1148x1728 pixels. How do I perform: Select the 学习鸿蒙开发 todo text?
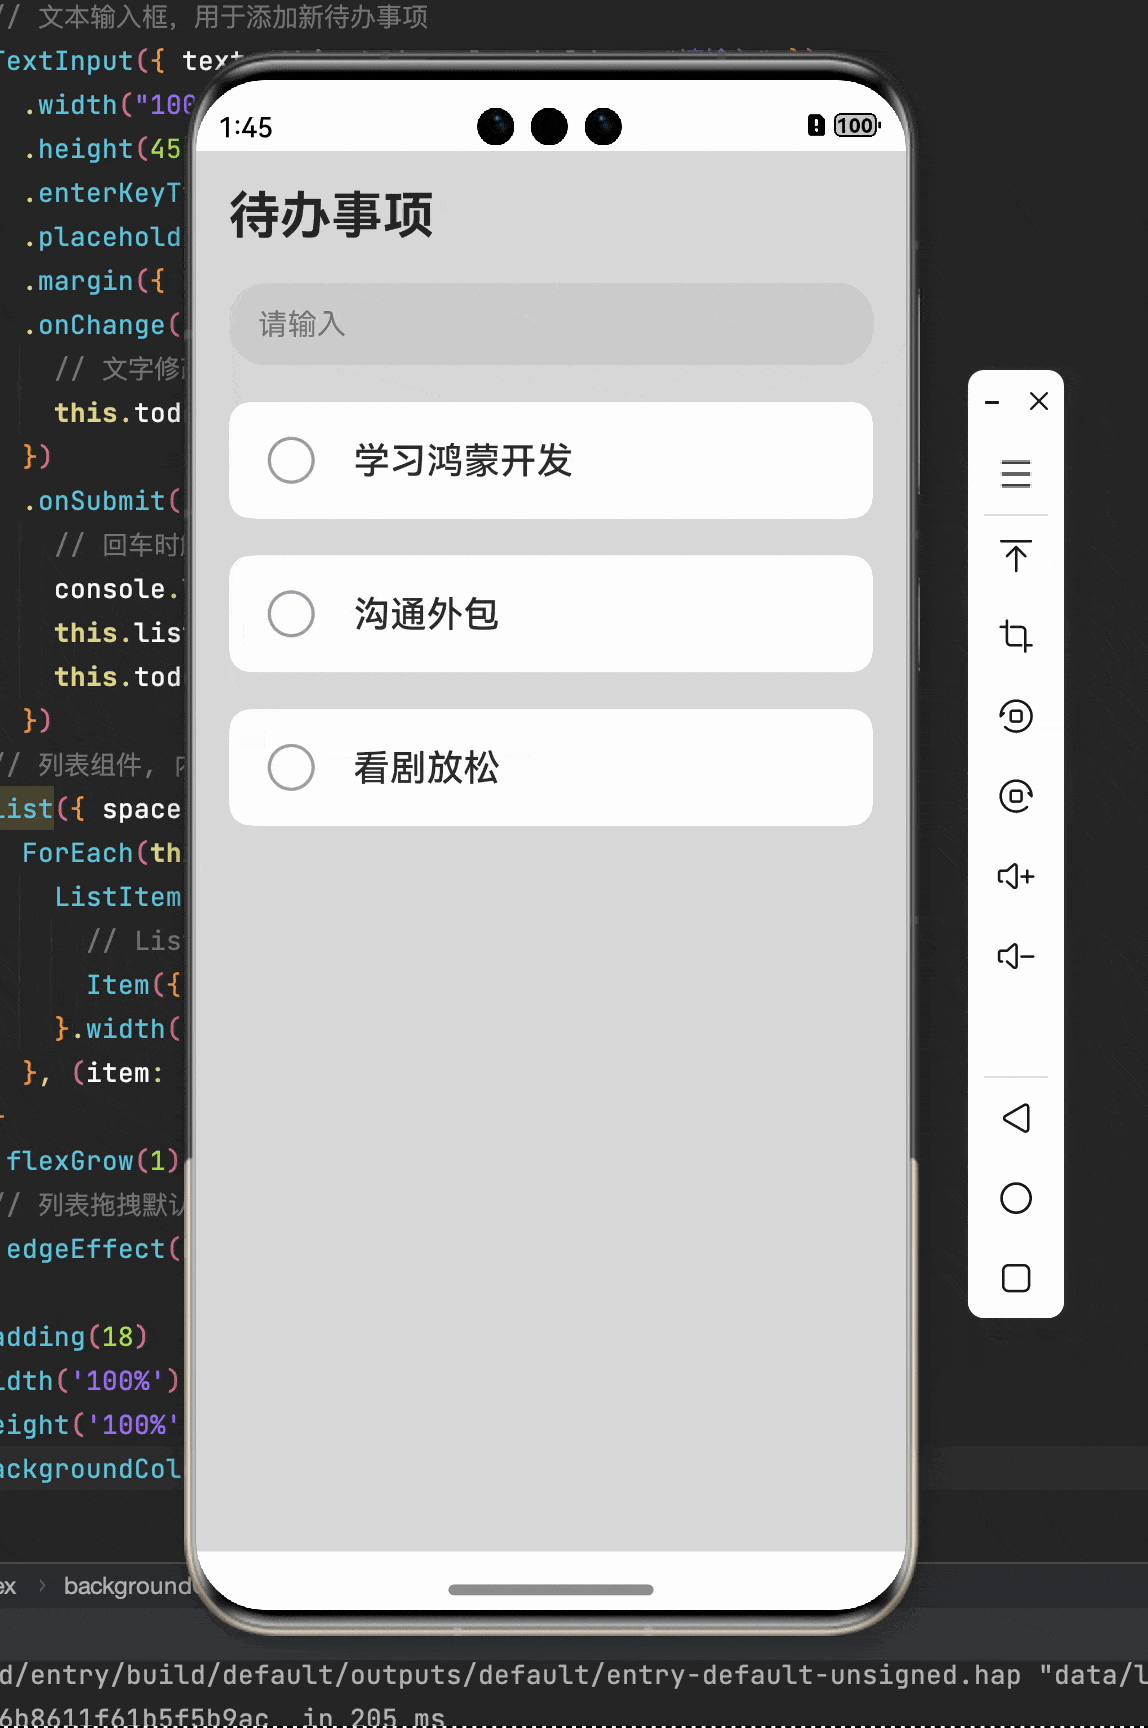(x=463, y=461)
